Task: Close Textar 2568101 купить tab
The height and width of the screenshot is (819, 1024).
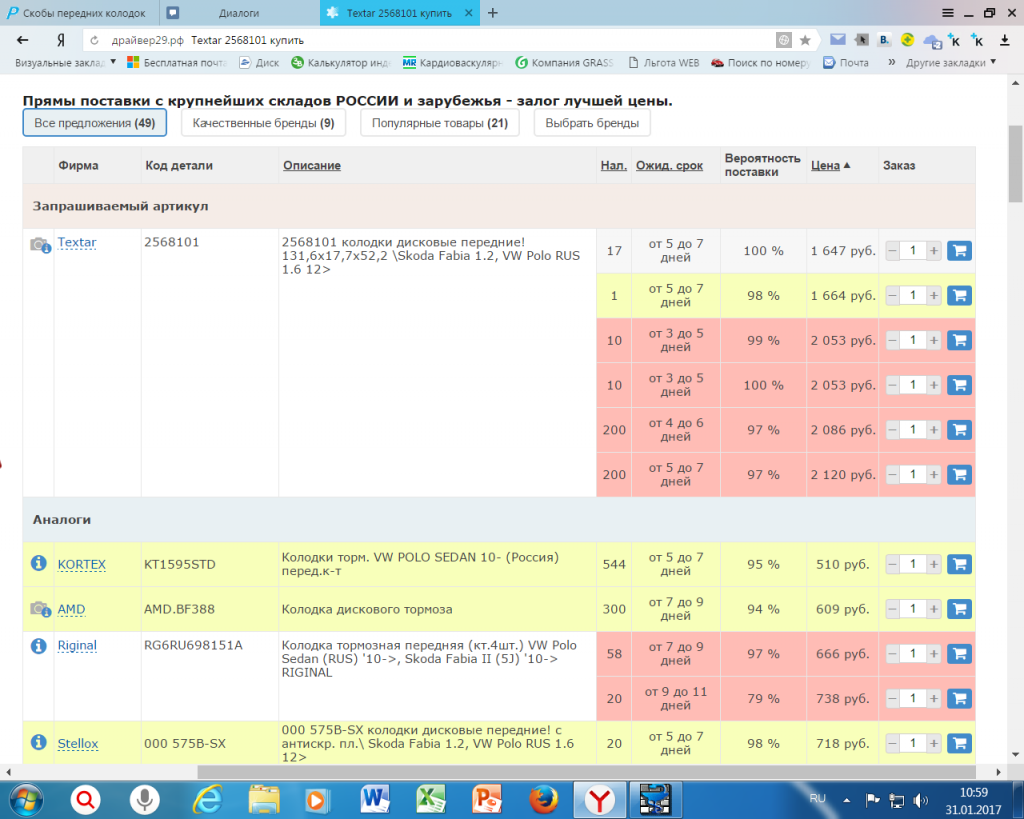Action: point(469,13)
